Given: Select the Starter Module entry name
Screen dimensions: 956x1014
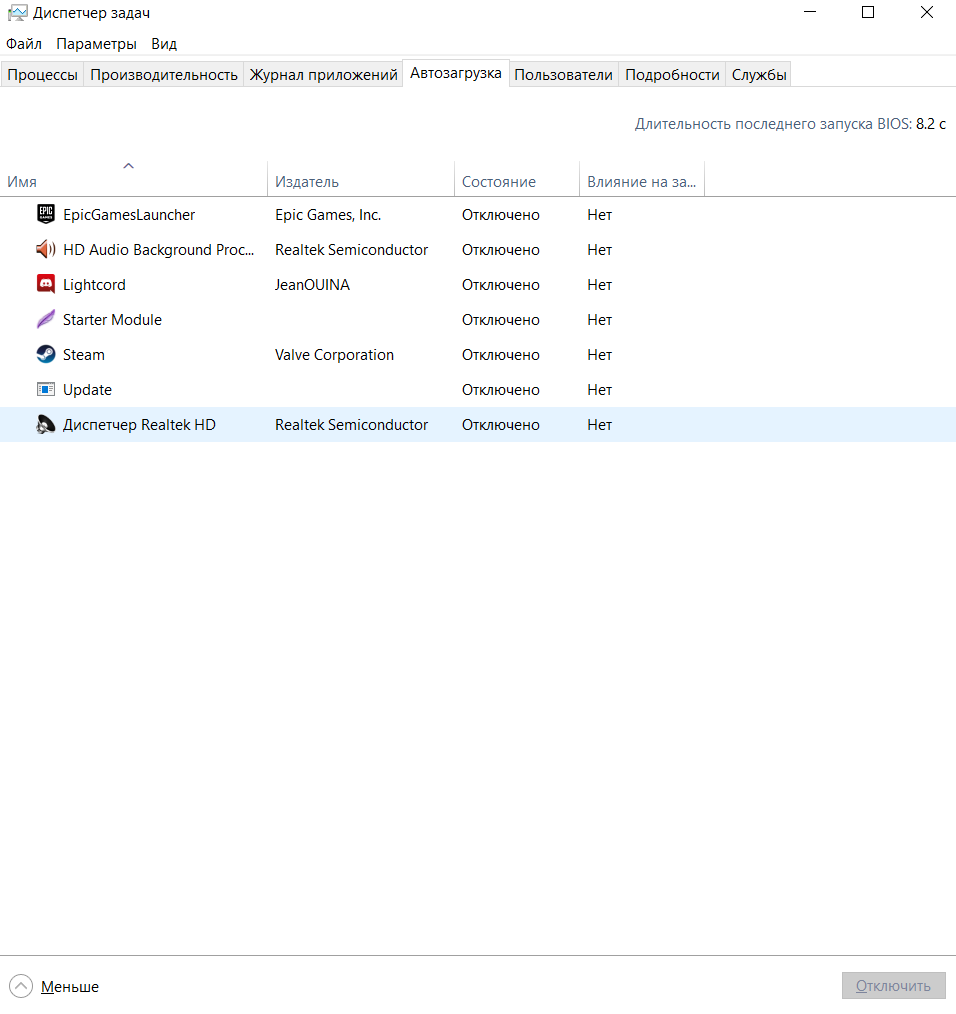Looking at the screenshot, I should [113, 319].
